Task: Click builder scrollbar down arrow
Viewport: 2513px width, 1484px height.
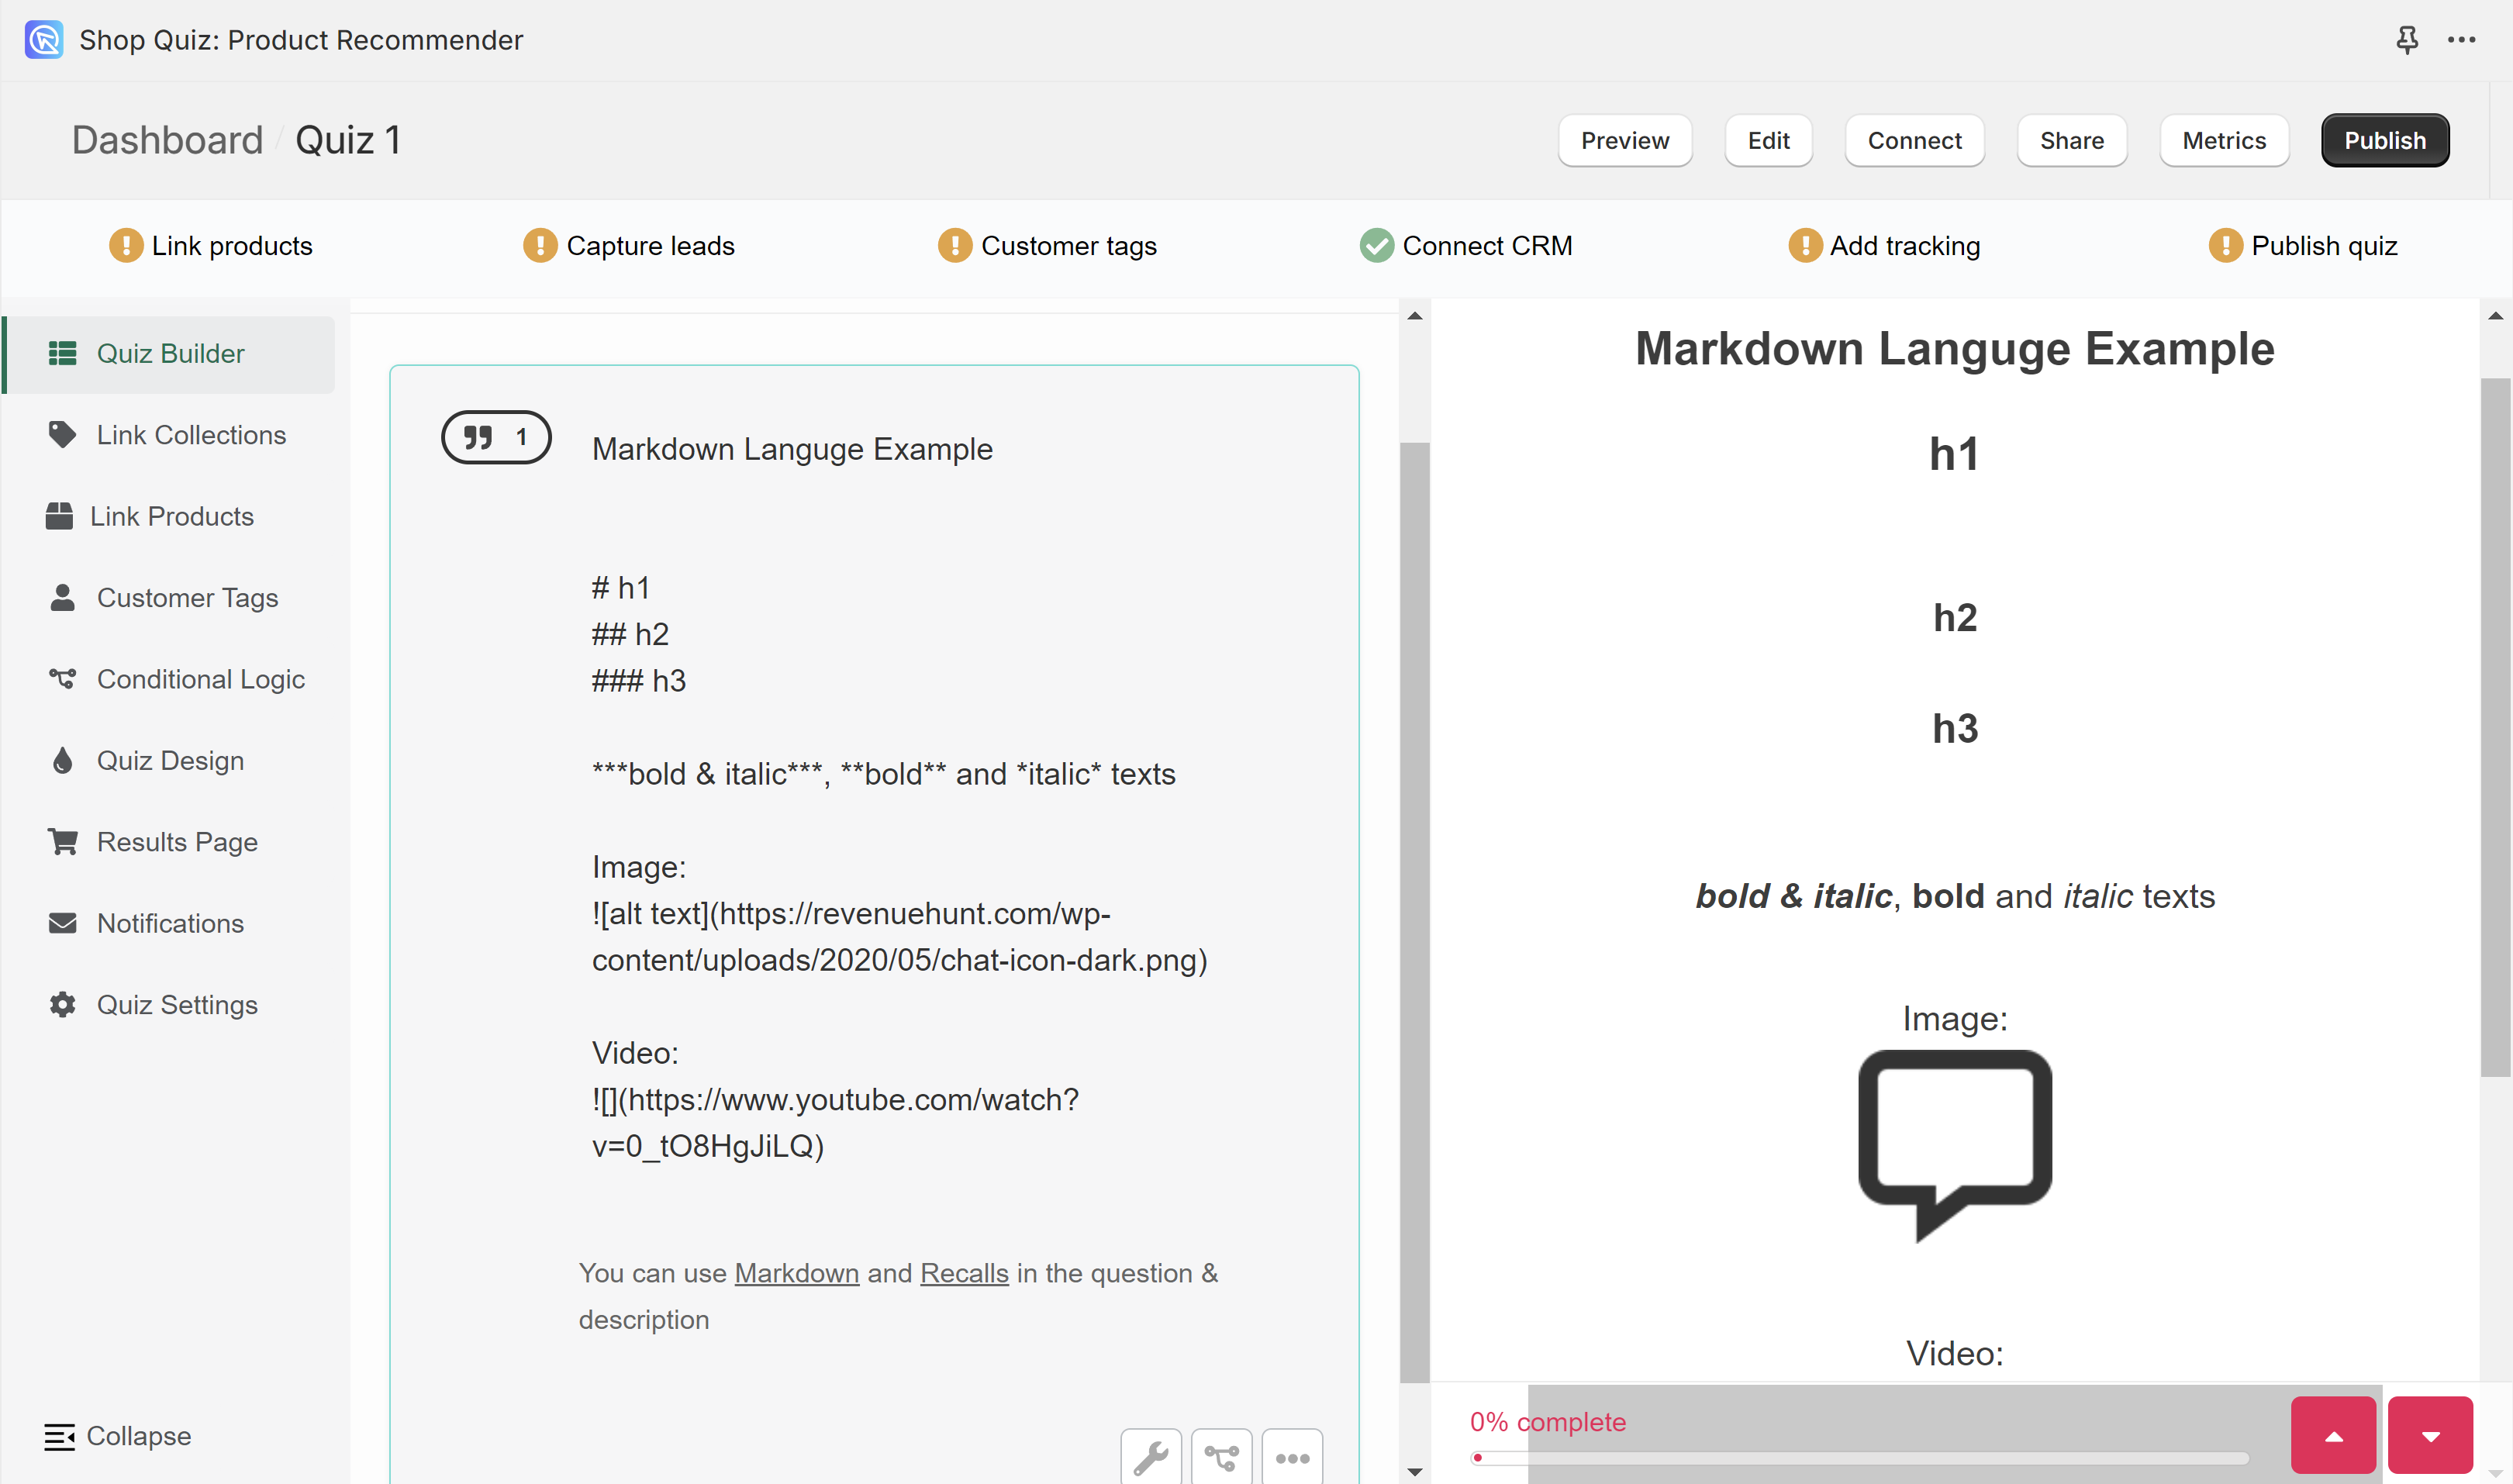Action: tap(1414, 1471)
